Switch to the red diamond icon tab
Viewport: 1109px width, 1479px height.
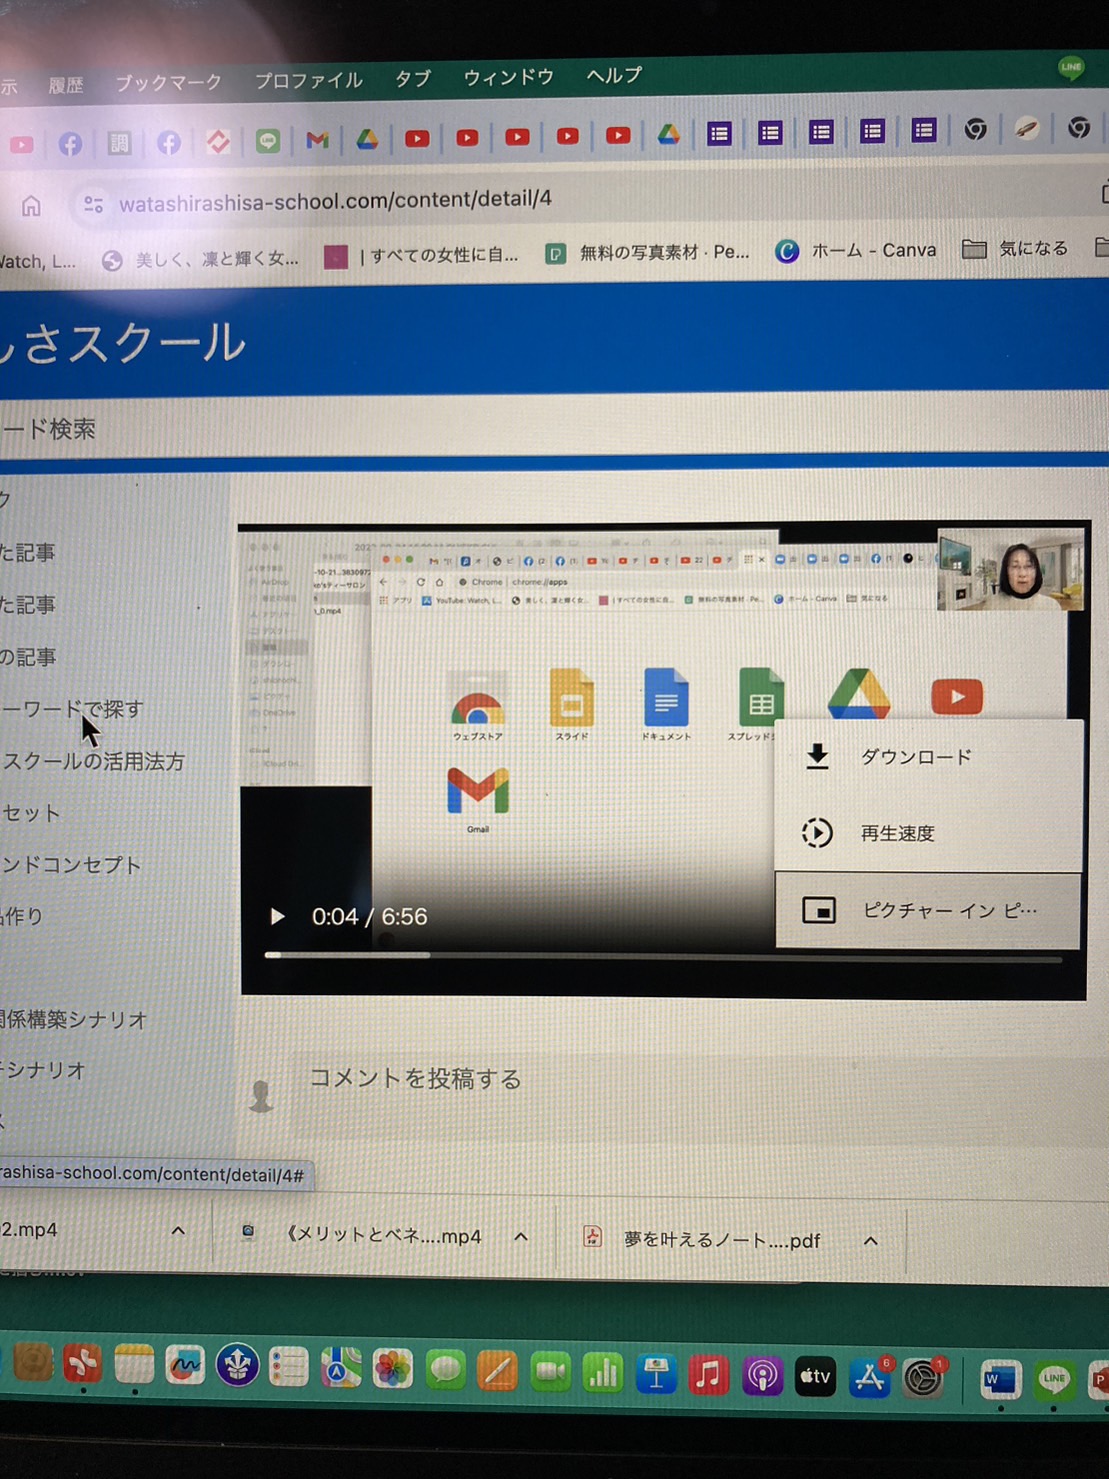point(218,142)
